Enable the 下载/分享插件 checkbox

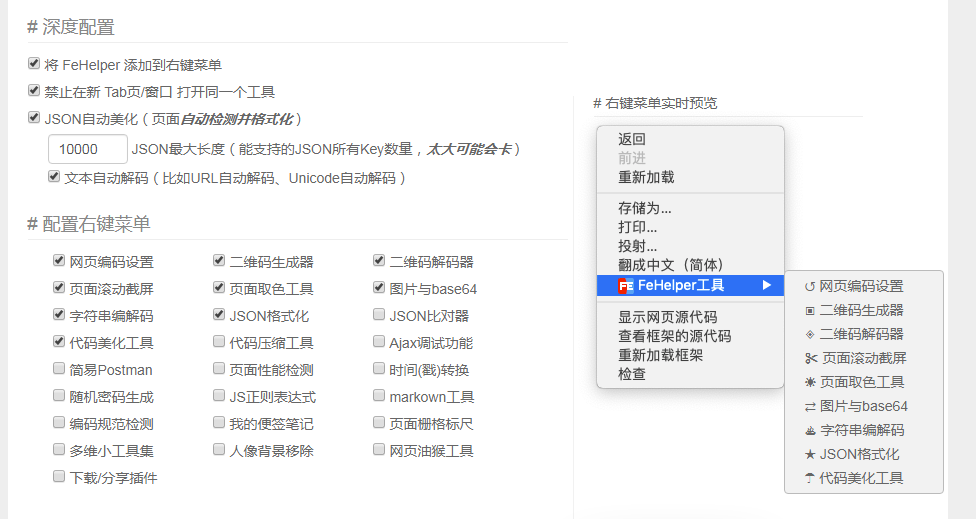[59, 476]
